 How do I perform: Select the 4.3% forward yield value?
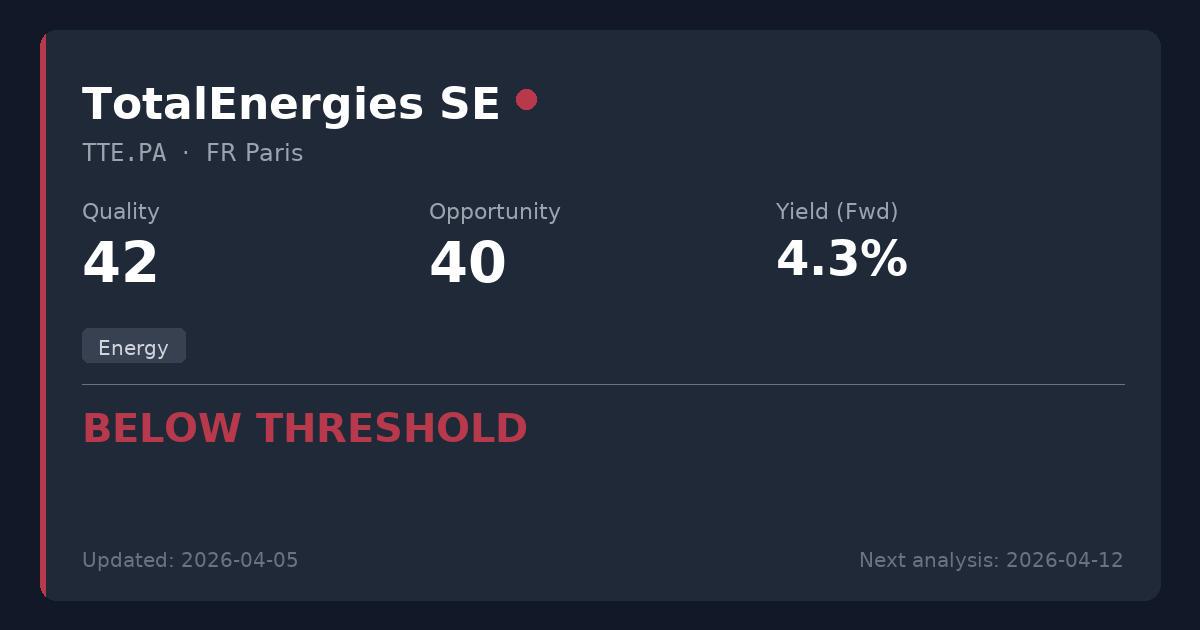pyautogui.click(x=841, y=260)
